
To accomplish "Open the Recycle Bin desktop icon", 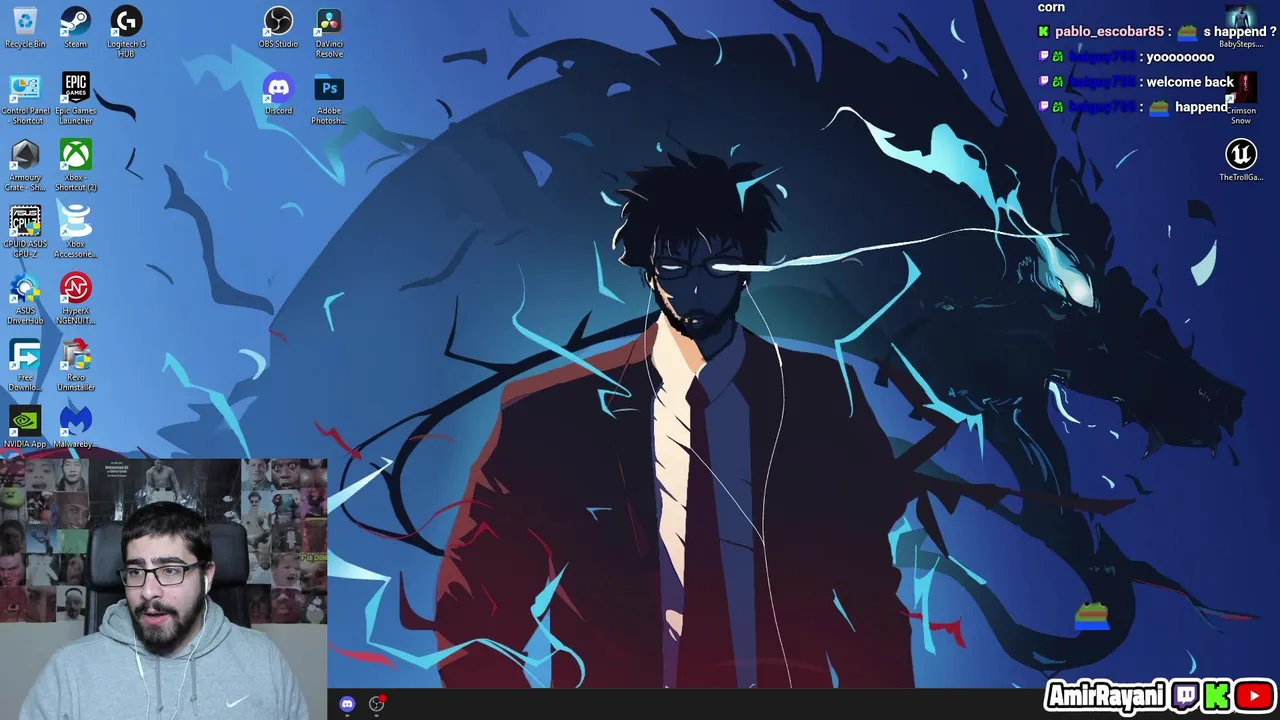I will coord(25,27).
